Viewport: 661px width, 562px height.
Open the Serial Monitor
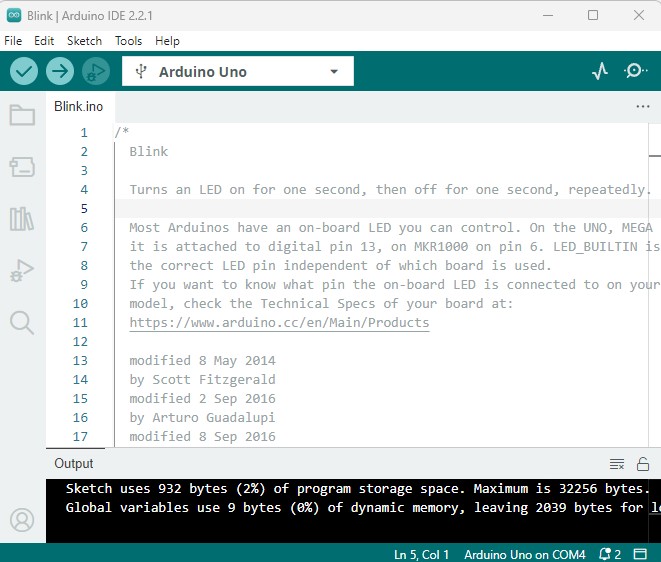(635, 71)
